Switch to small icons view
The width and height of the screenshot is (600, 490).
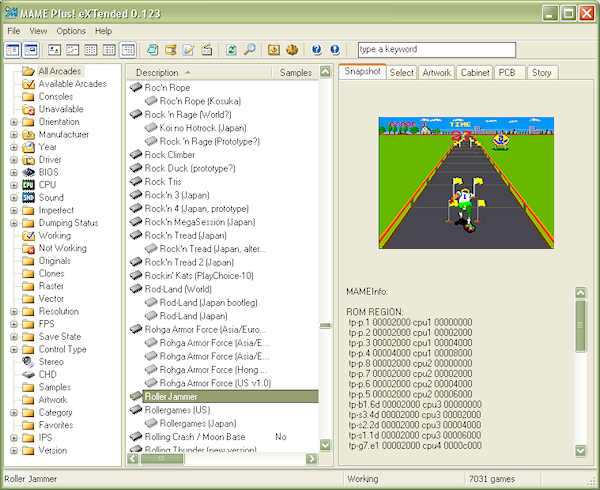point(73,50)
